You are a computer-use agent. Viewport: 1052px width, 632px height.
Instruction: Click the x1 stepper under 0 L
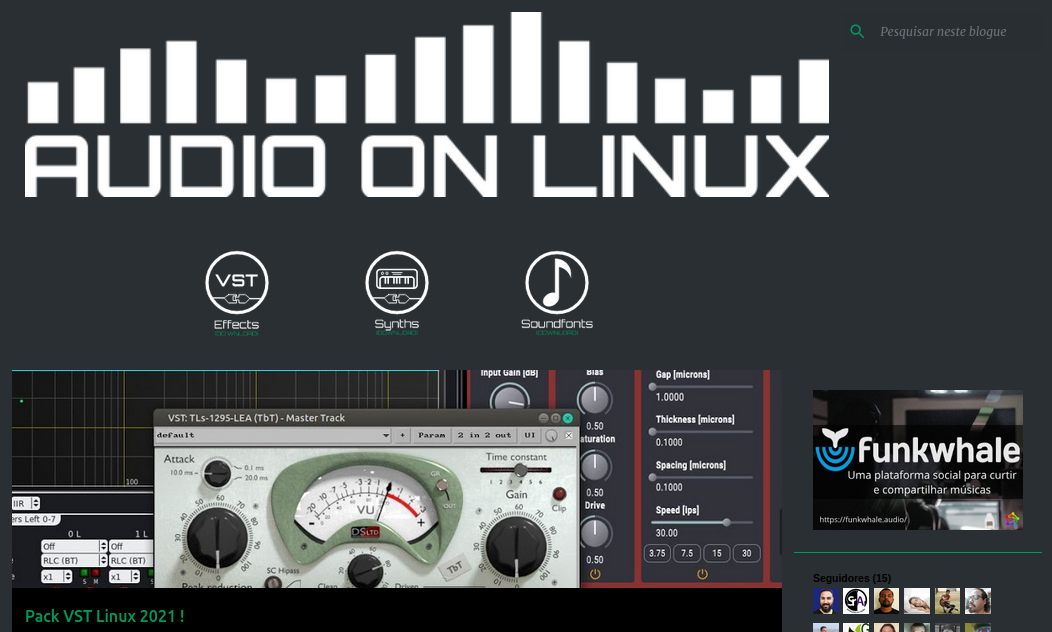56,576
